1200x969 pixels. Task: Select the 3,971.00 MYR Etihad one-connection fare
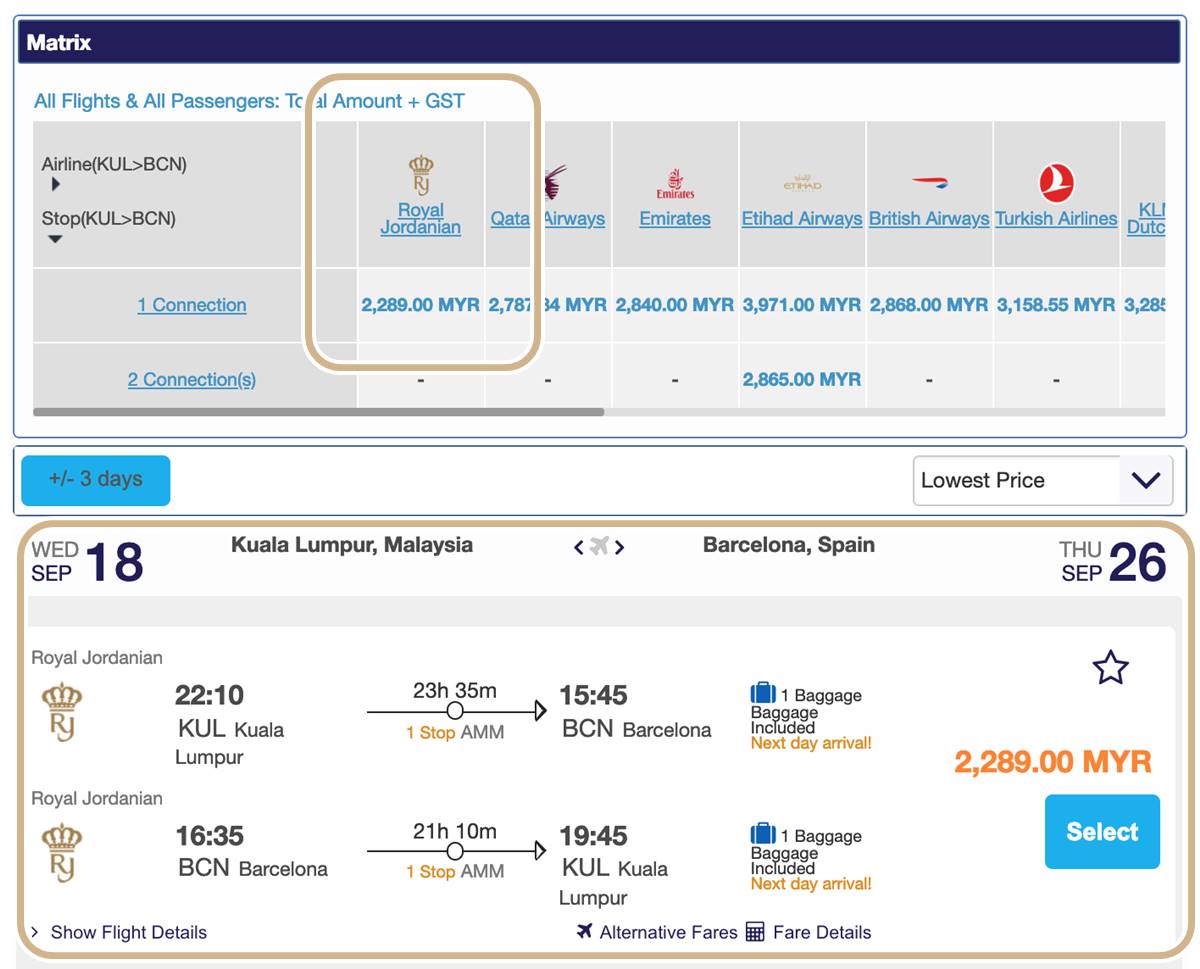coord(802,305)
